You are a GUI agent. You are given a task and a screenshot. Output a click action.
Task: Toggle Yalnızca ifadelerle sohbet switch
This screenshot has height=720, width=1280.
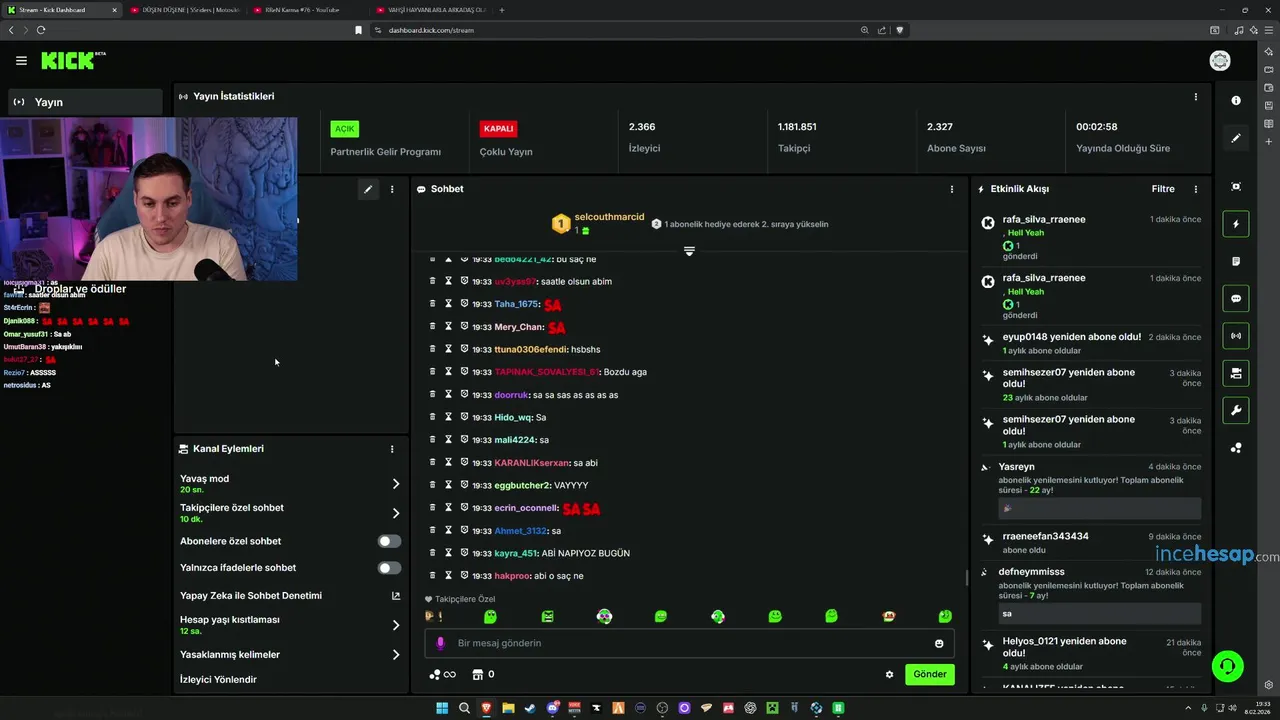click(x=389, y=568)
